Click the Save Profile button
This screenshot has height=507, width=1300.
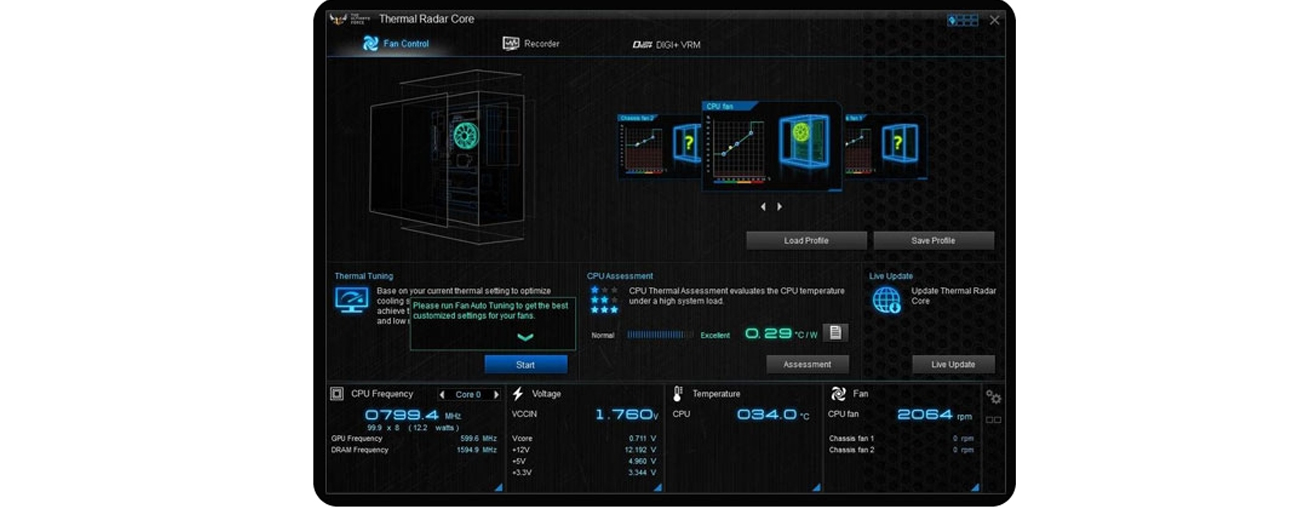coord(934,241)
